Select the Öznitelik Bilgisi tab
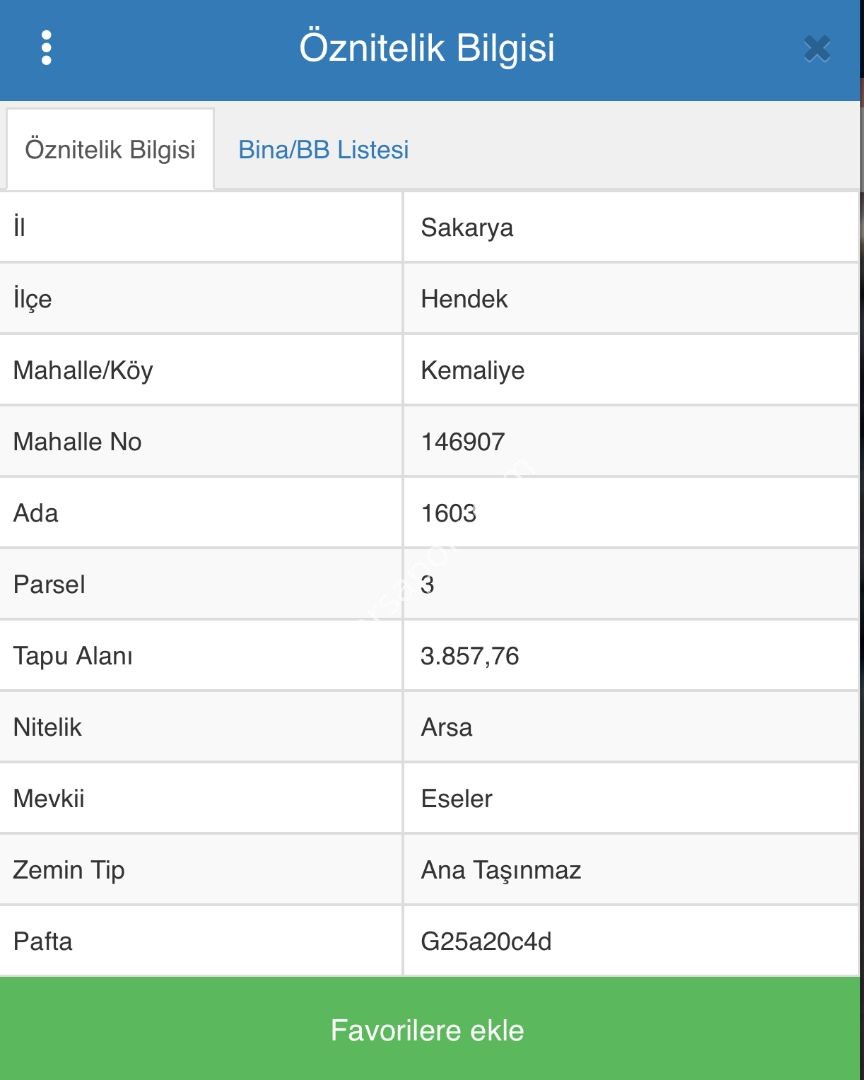 click(110, 150)
